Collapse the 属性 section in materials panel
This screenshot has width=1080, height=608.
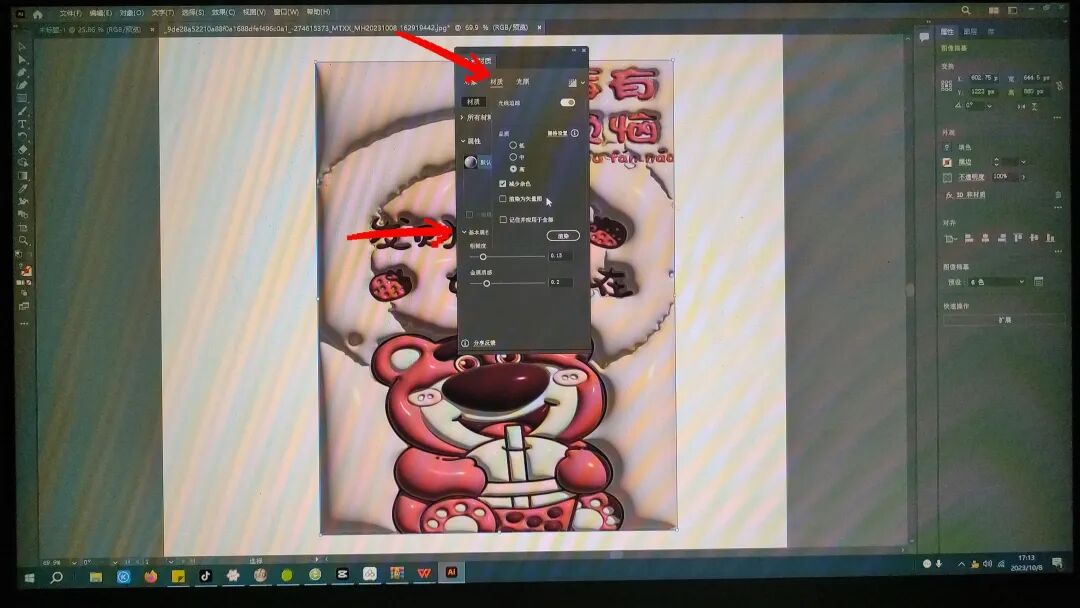(463, 141)
